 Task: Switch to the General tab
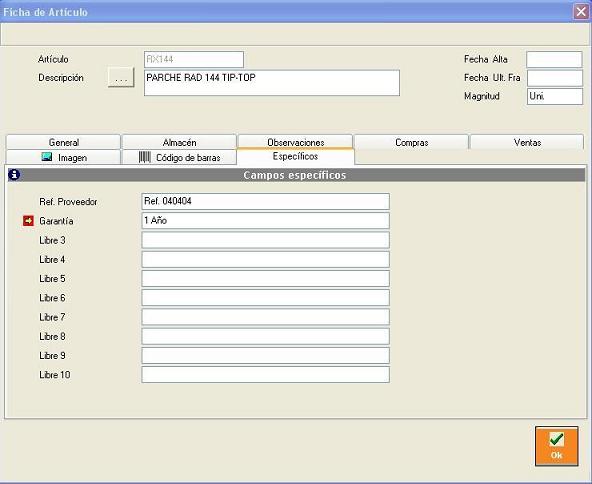pos(63,142)
